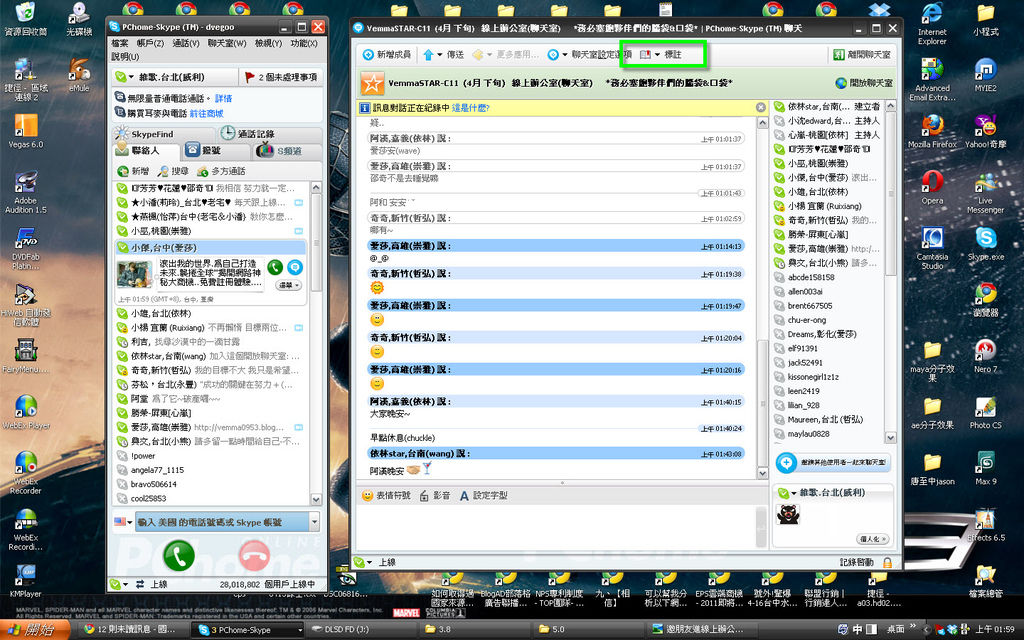
Task: Select contact angela77_1115 in Skype list
Action: click(210, 470)
